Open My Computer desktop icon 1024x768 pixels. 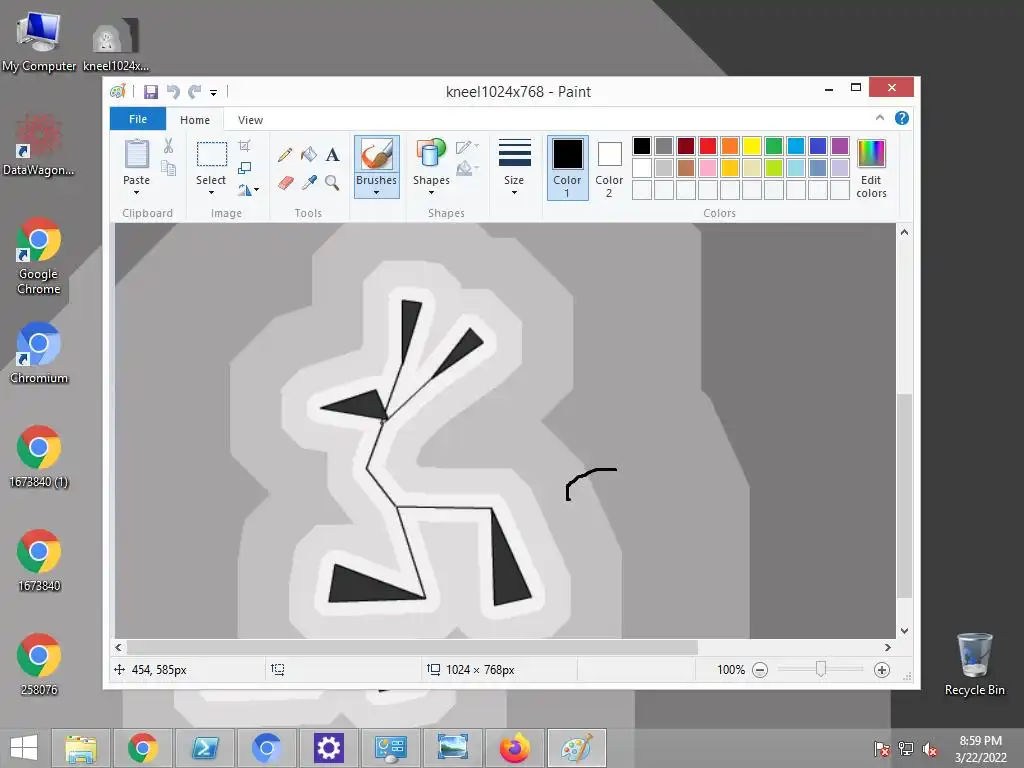(39, 41)
